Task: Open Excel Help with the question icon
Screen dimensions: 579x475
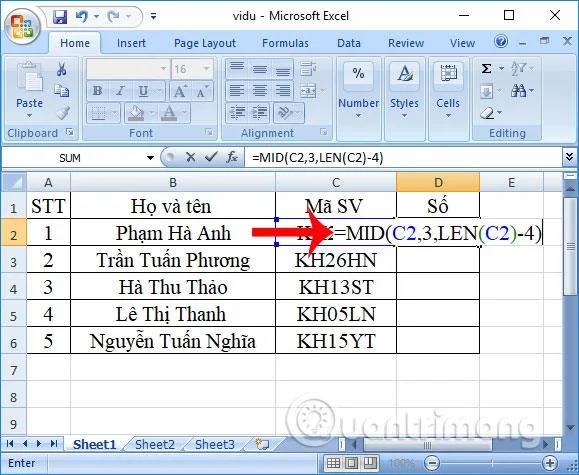Action: coord(501,41)
